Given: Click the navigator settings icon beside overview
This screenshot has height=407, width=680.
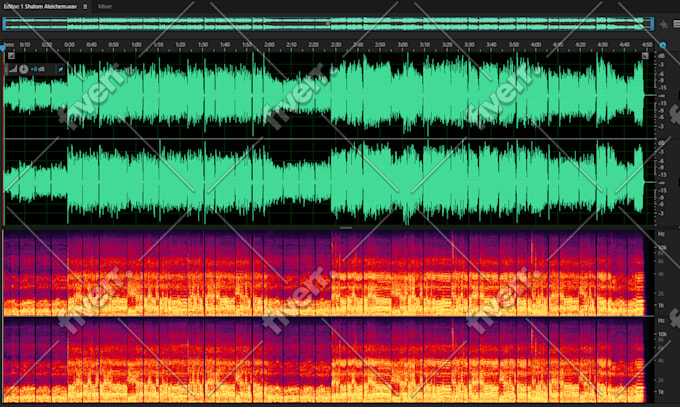Looking at the screenshot, I should [664, 24].
